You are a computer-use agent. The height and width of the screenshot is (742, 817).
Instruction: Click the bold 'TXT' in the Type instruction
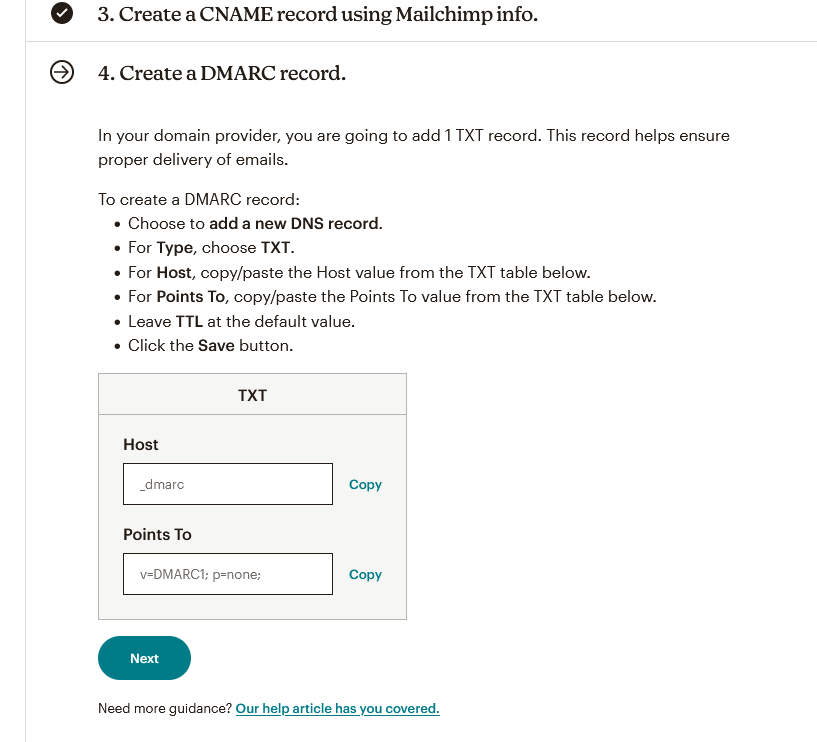(277, 247)
